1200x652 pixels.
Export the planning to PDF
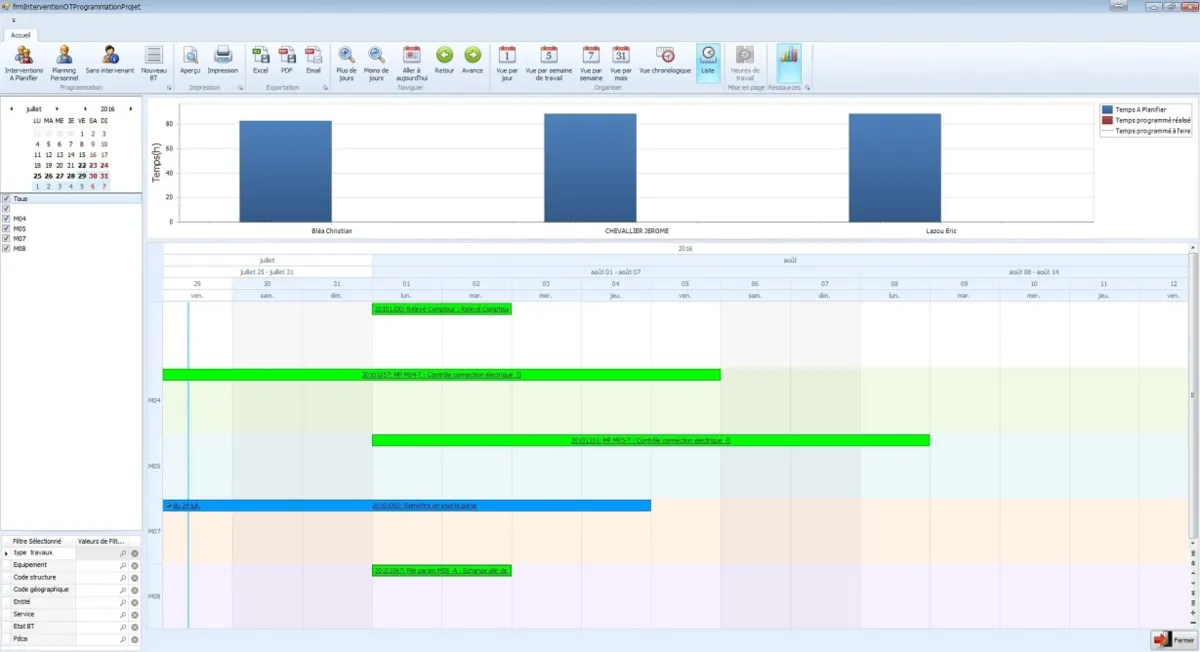pos(287,60)
